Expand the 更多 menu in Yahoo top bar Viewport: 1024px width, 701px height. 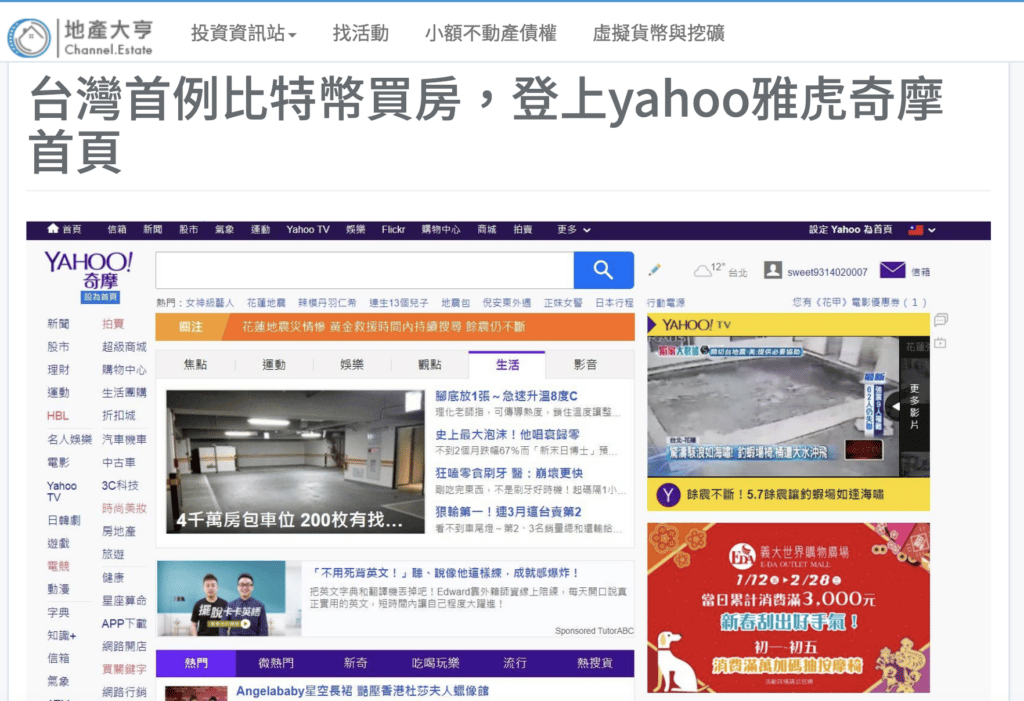pos(573,230)
